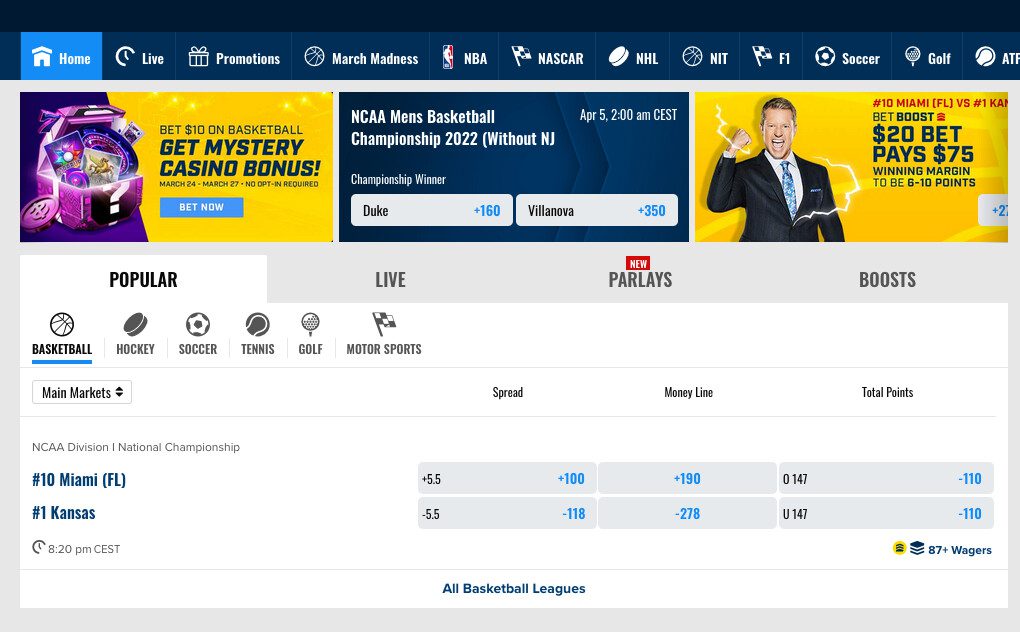
Task: Open the March Madness menu item
Action: tap(361, 58)
